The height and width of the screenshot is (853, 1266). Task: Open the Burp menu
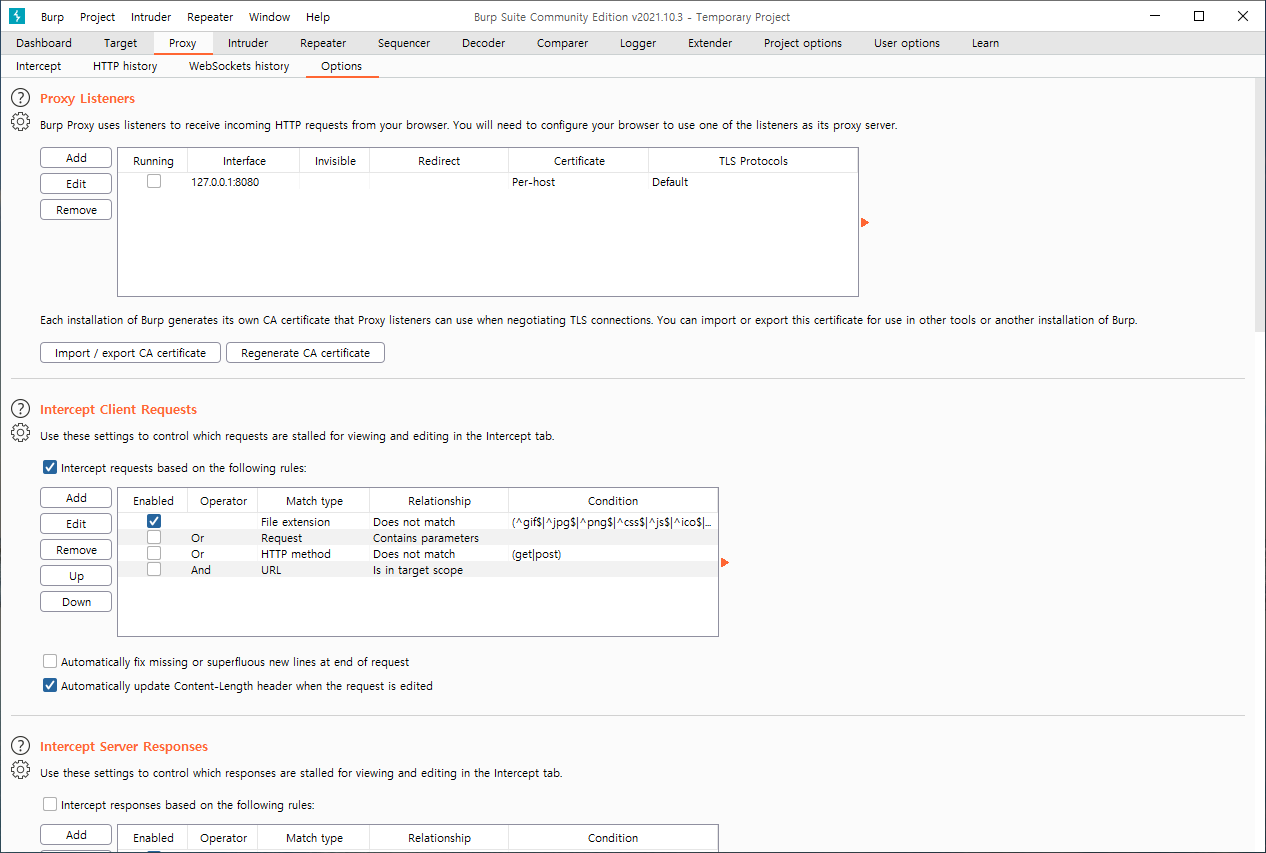pyautogui.click(x=52, y=17)
